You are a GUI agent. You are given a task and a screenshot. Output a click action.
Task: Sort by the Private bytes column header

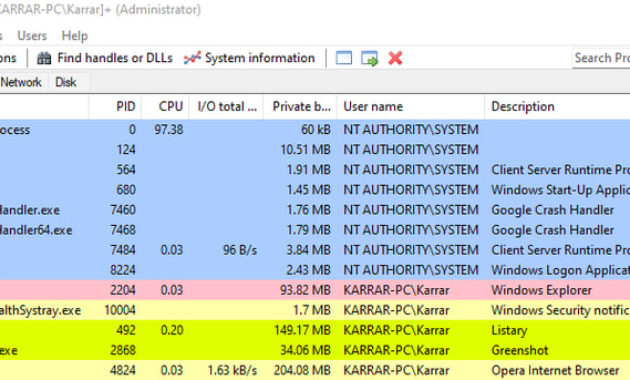tap(301, 106)
